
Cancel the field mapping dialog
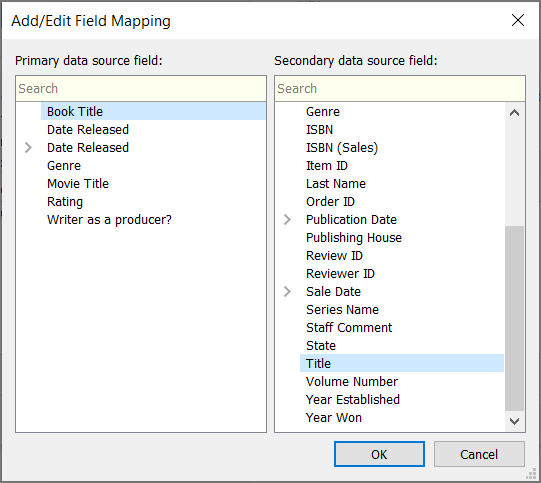coord(479,454)
